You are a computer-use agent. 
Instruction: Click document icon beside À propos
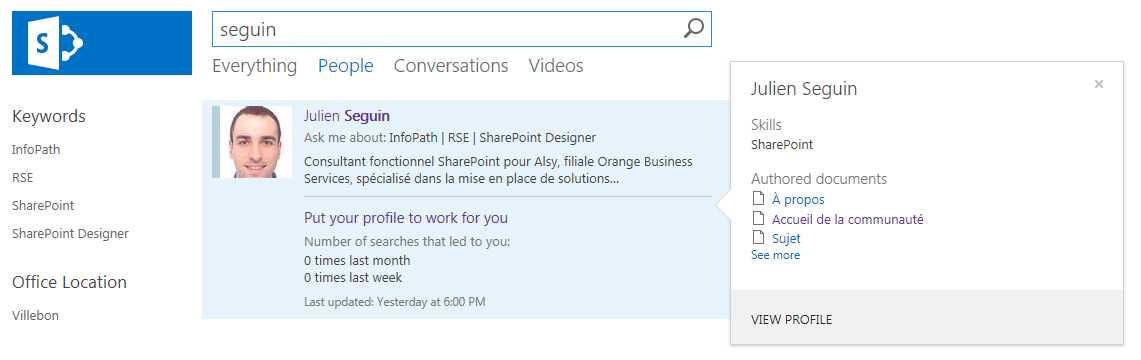point(758,198)
